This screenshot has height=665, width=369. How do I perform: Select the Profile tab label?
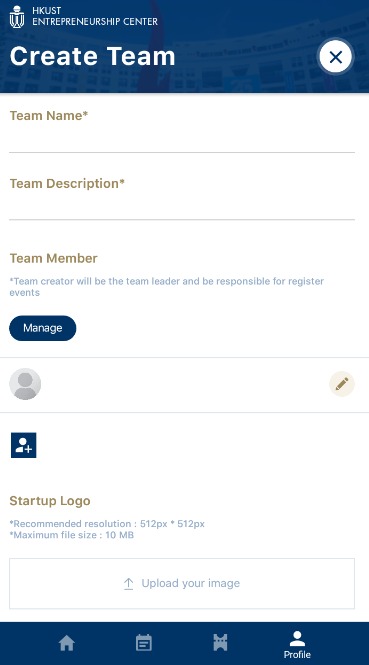click(x=297, y=655)
